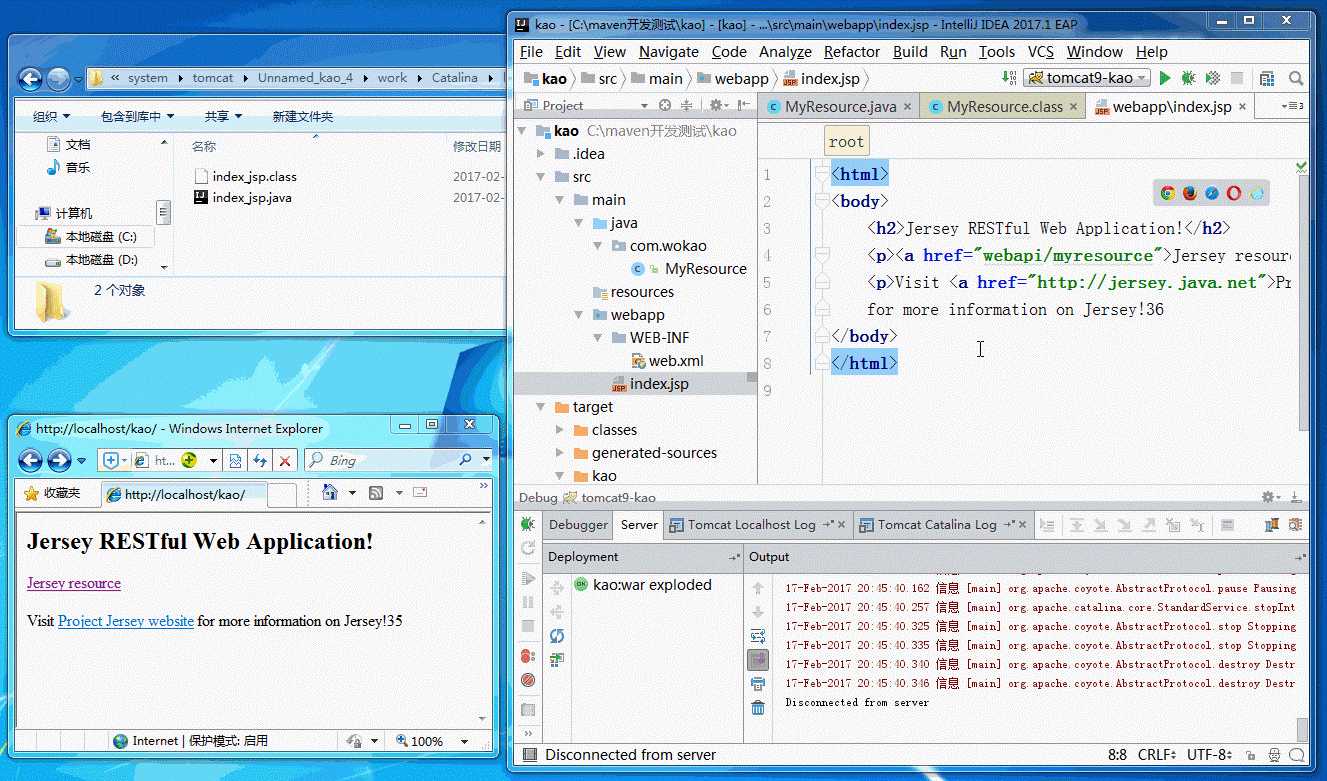1327x781 pixels.
Task: Close the MyResource.class editor tab
Action: point(1073,107)
